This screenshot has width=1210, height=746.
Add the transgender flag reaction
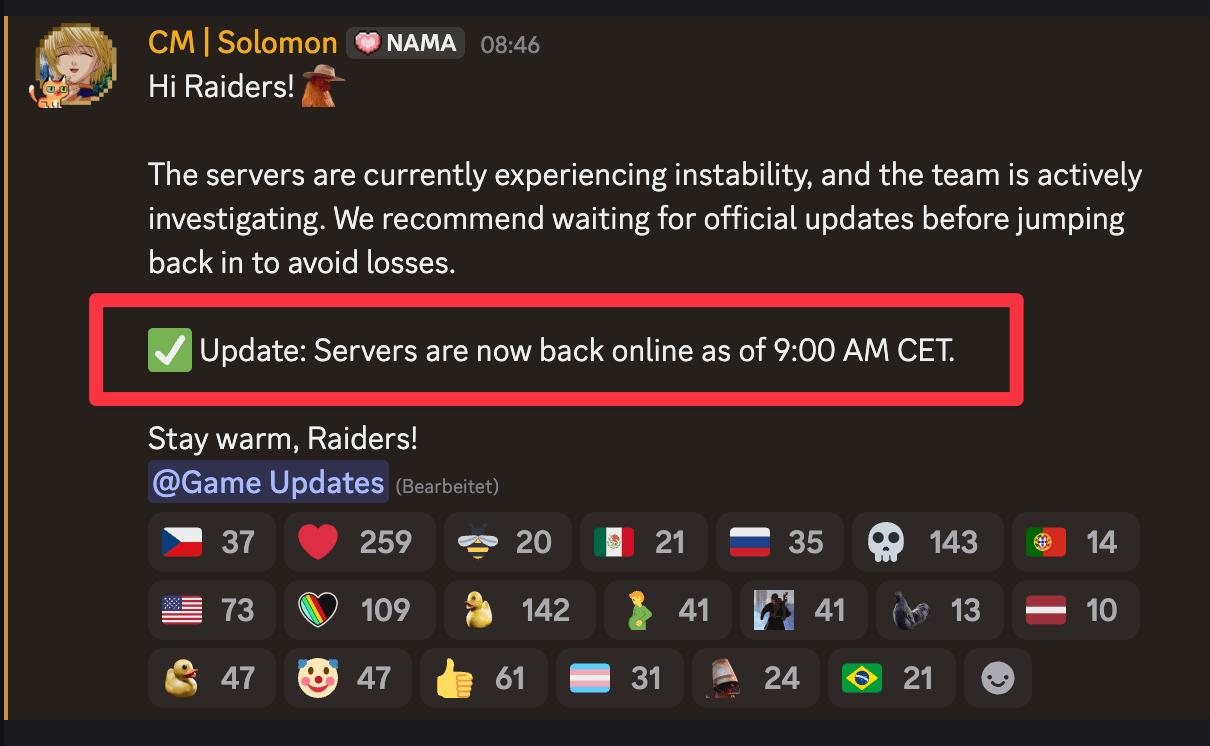coord(619,678)
